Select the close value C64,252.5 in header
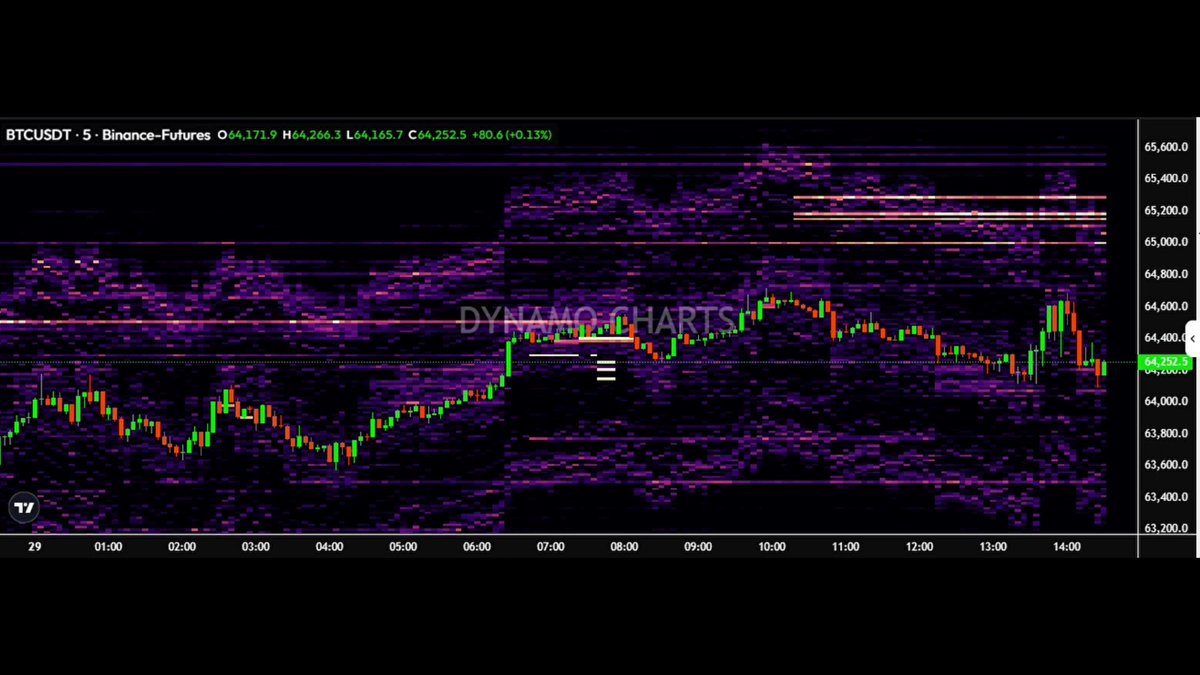 [437, 135]
